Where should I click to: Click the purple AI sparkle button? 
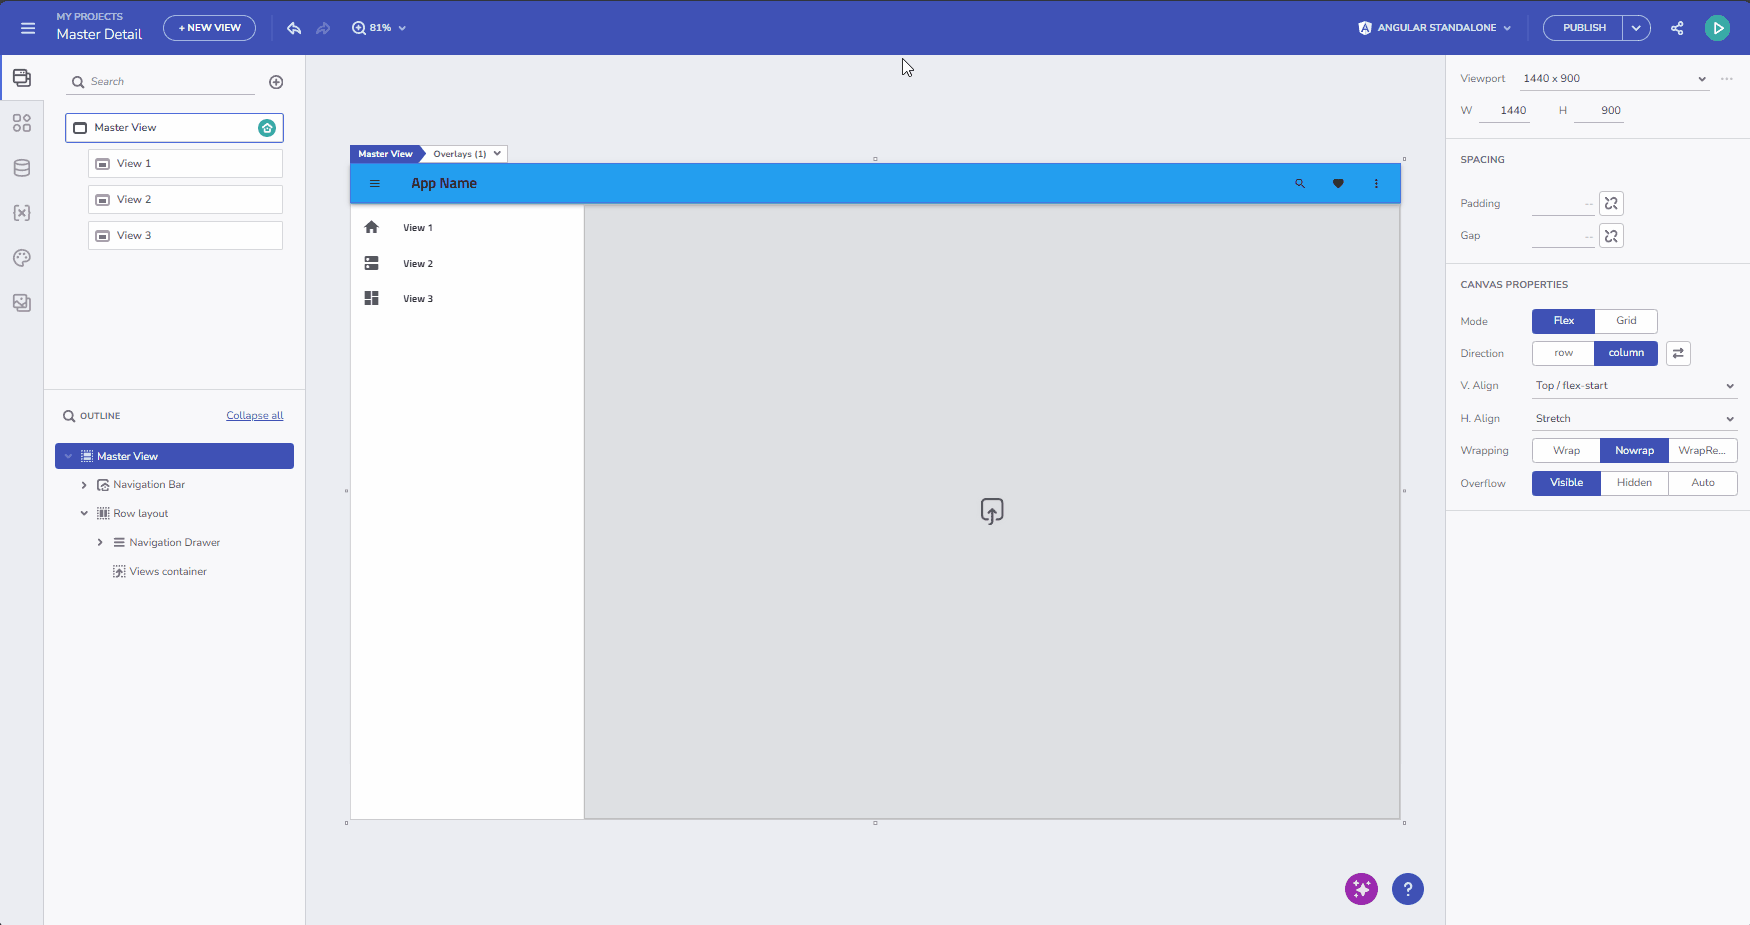tap(1361, 889)
